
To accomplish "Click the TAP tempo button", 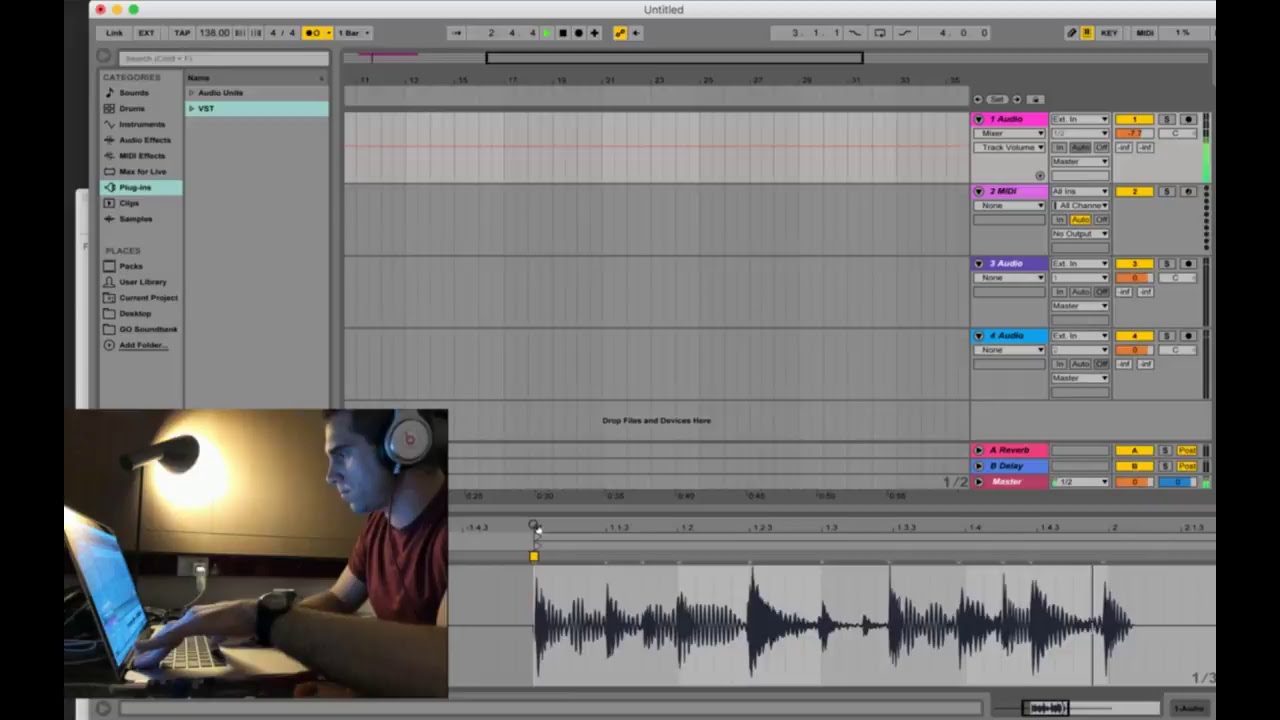I will [x=182, y=33].
